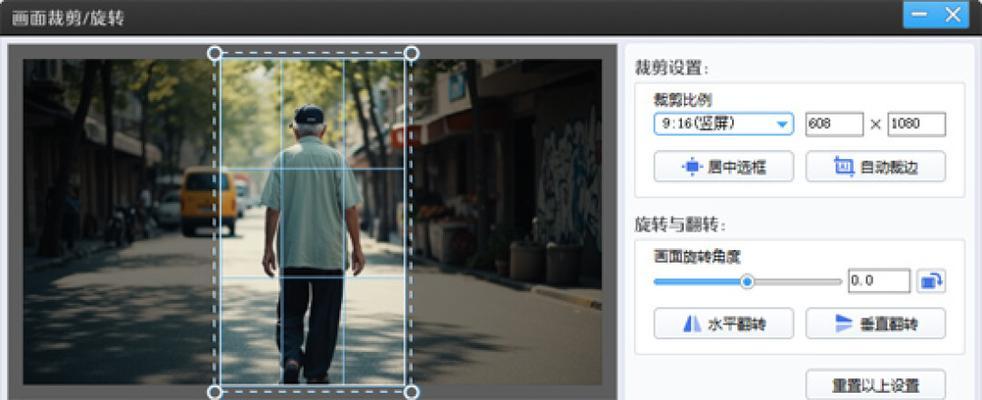Click the 居中选框 center selection button
Image resolution: width=982 pixels, height=400 pixels.
click(723, 167)
